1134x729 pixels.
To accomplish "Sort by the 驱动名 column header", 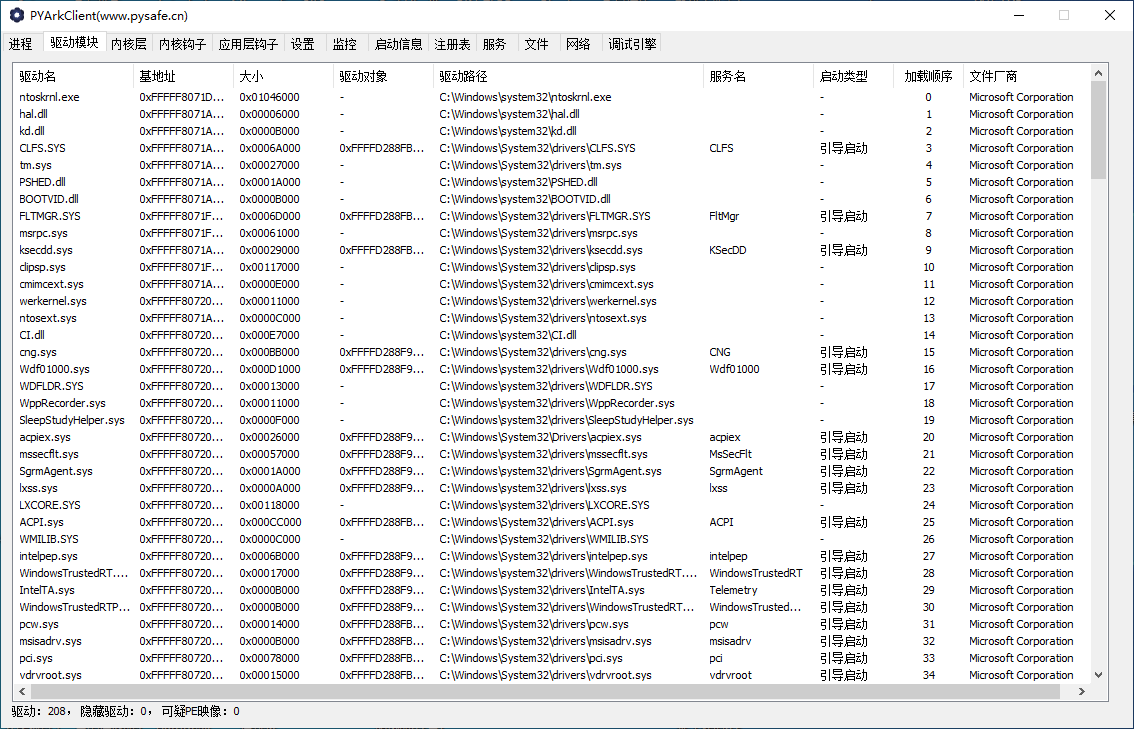I will point(38,76).
